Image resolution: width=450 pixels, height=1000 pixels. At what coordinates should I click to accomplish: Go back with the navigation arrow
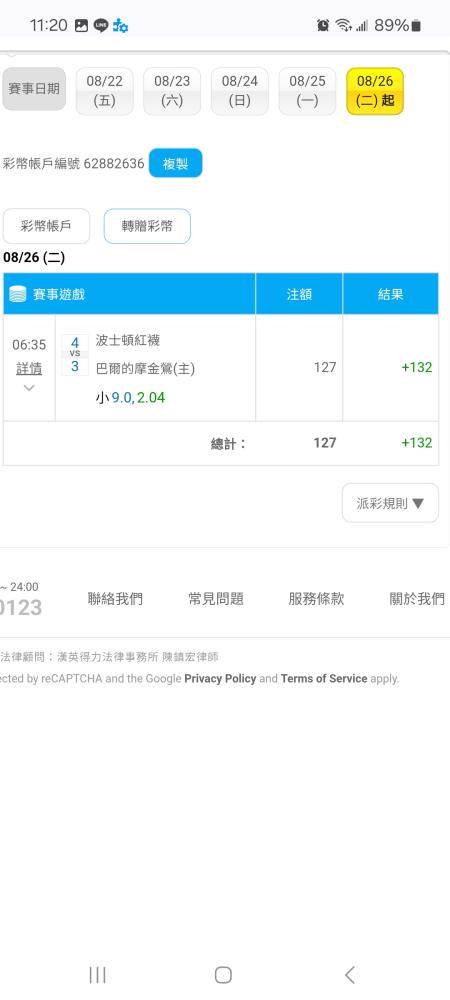click(349, 974)
